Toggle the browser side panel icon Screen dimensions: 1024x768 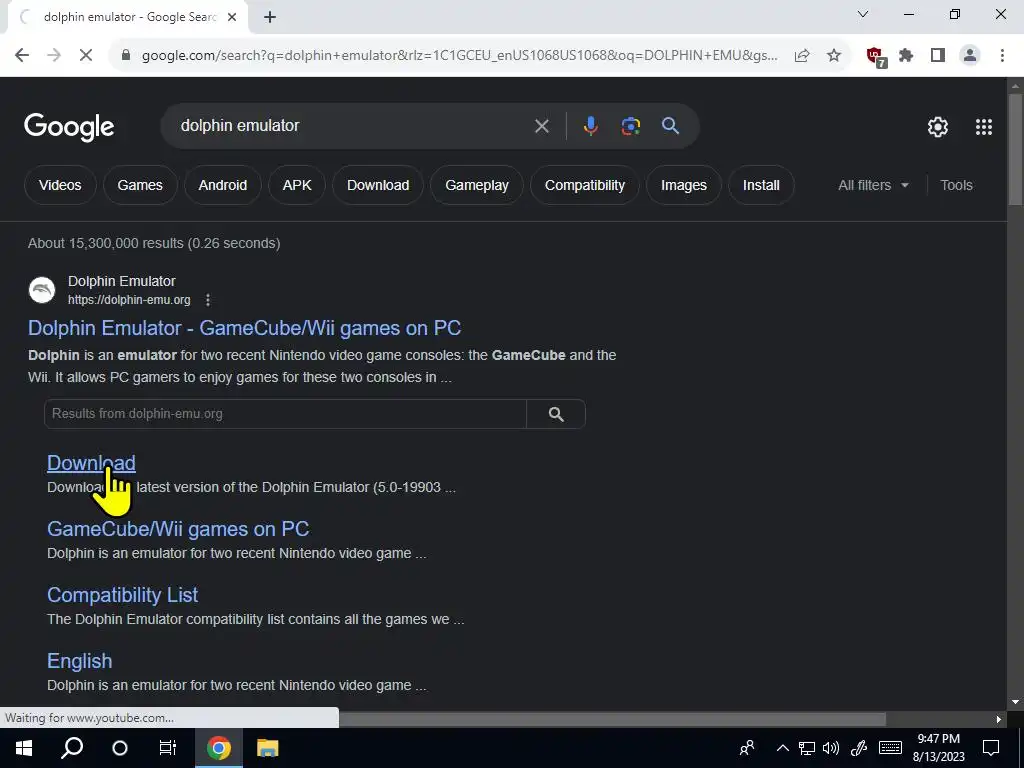[x=938, y=56]
